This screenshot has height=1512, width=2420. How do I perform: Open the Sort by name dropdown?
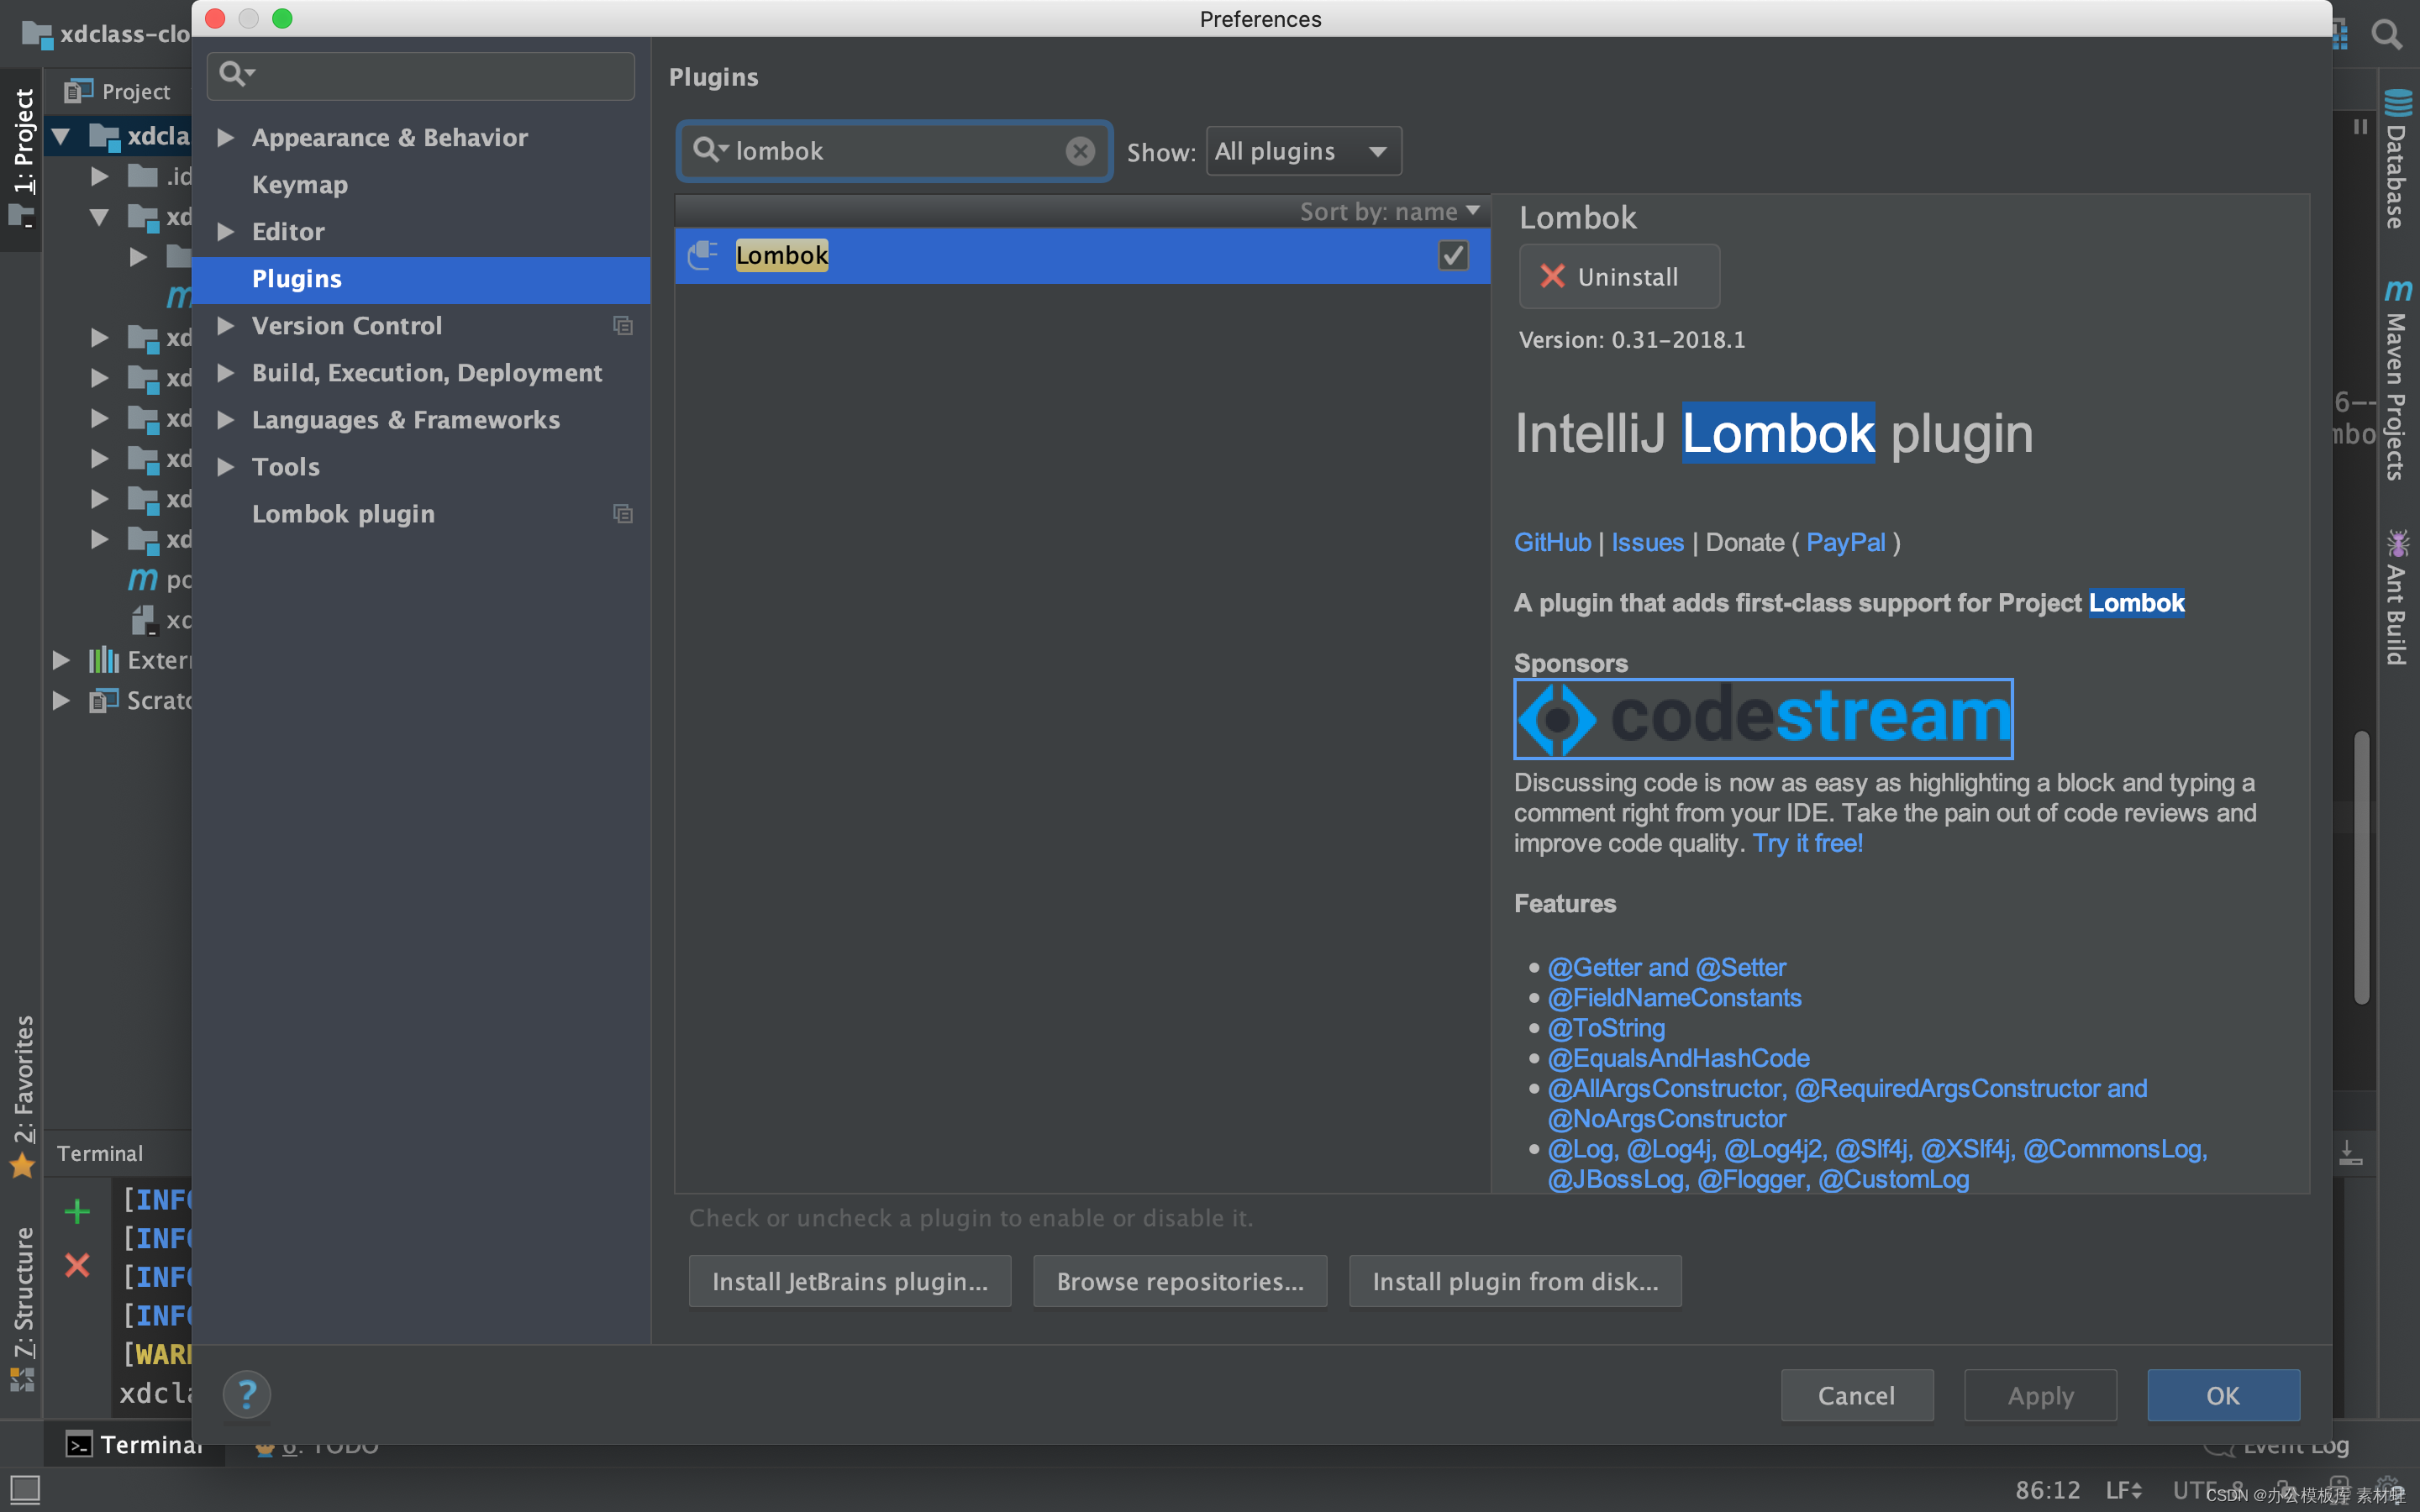1388,211
